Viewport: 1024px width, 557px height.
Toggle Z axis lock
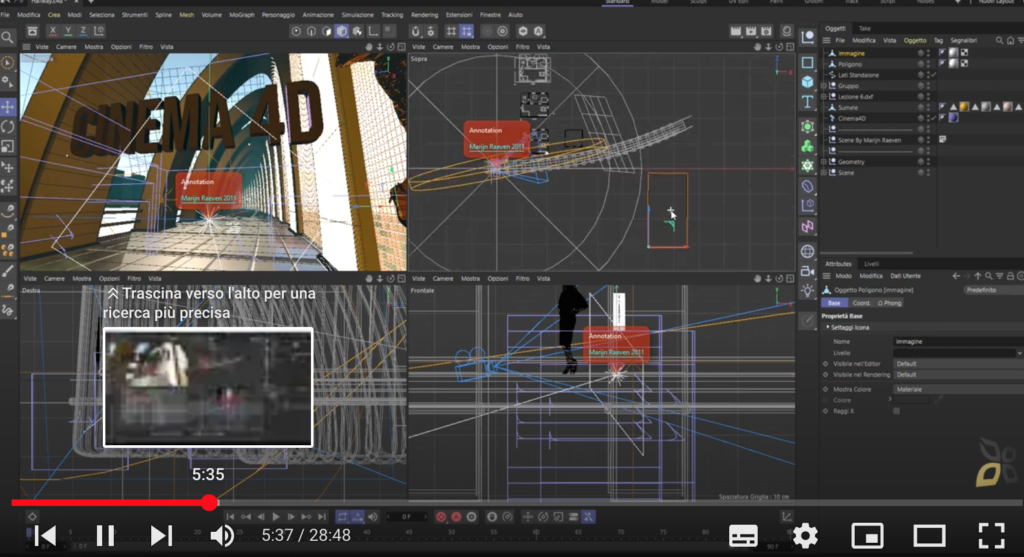(x=83, y=31)
